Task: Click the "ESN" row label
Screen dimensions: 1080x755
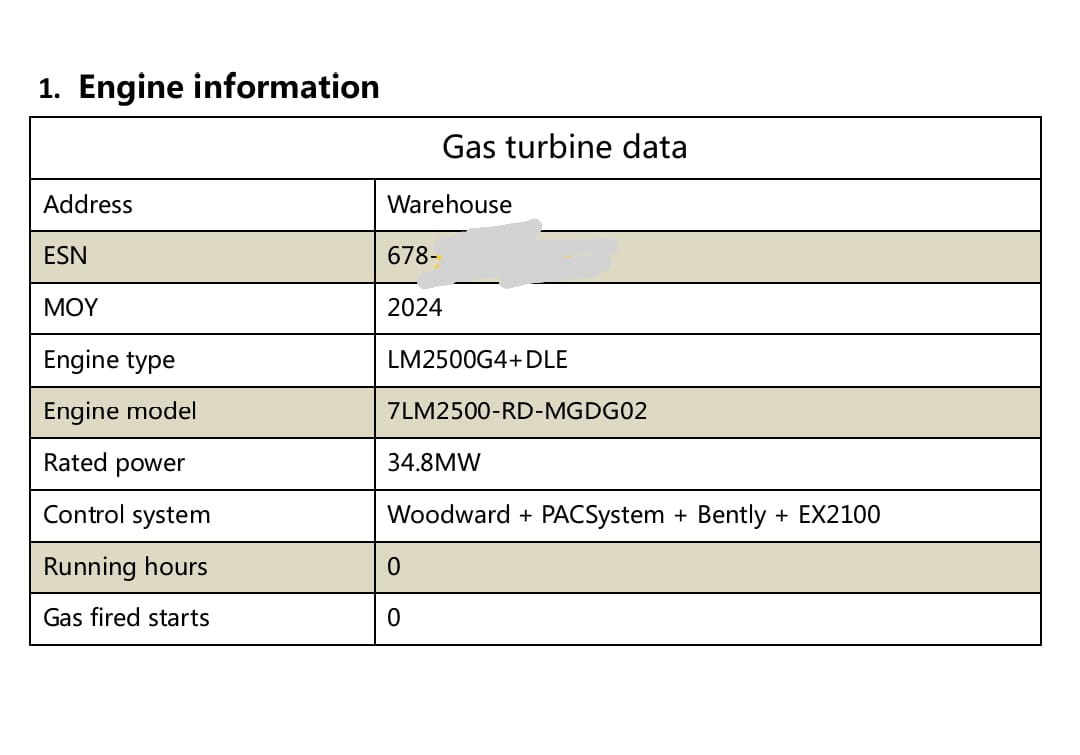Action: 65,256
